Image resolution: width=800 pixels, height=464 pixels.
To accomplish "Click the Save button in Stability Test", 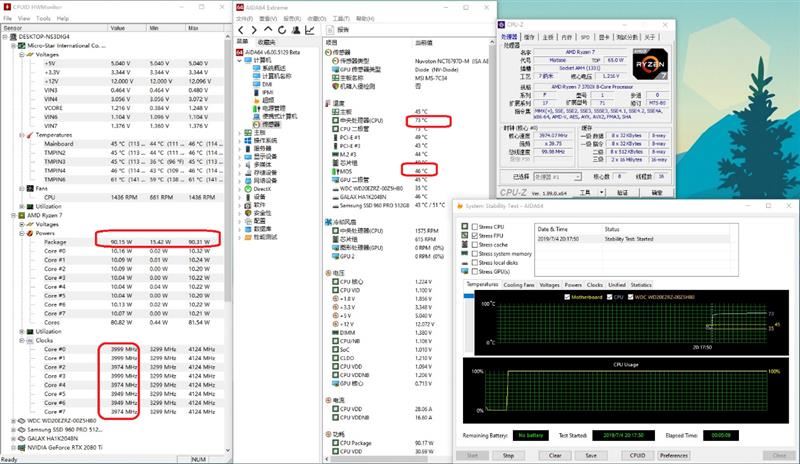I will (591, 455).
